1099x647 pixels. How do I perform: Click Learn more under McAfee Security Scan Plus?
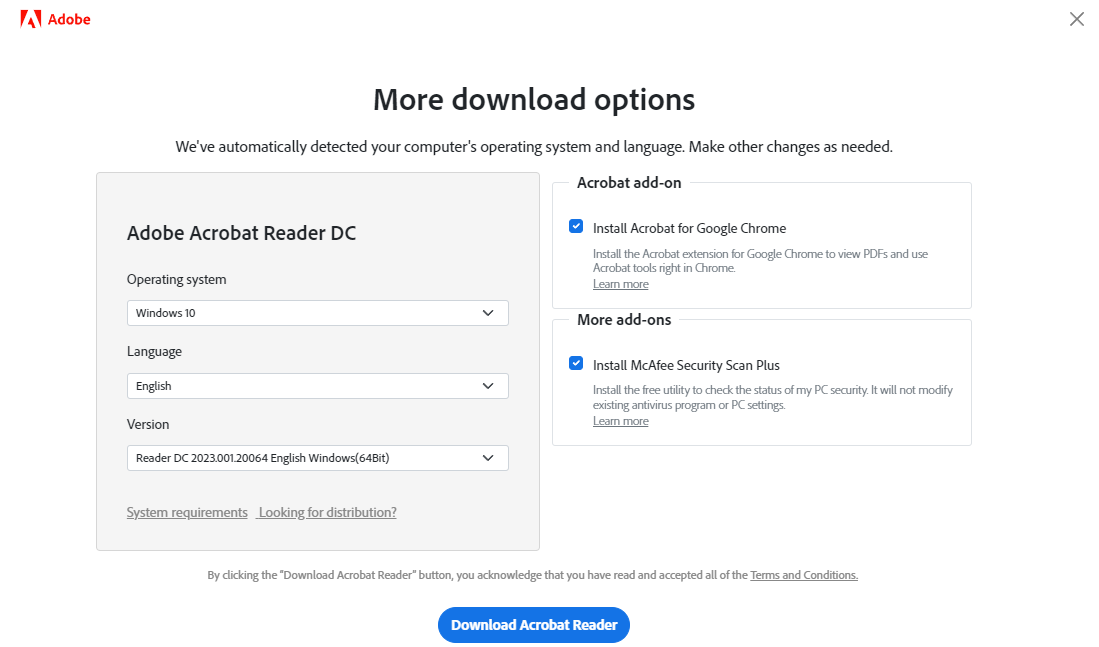point(620,420)
